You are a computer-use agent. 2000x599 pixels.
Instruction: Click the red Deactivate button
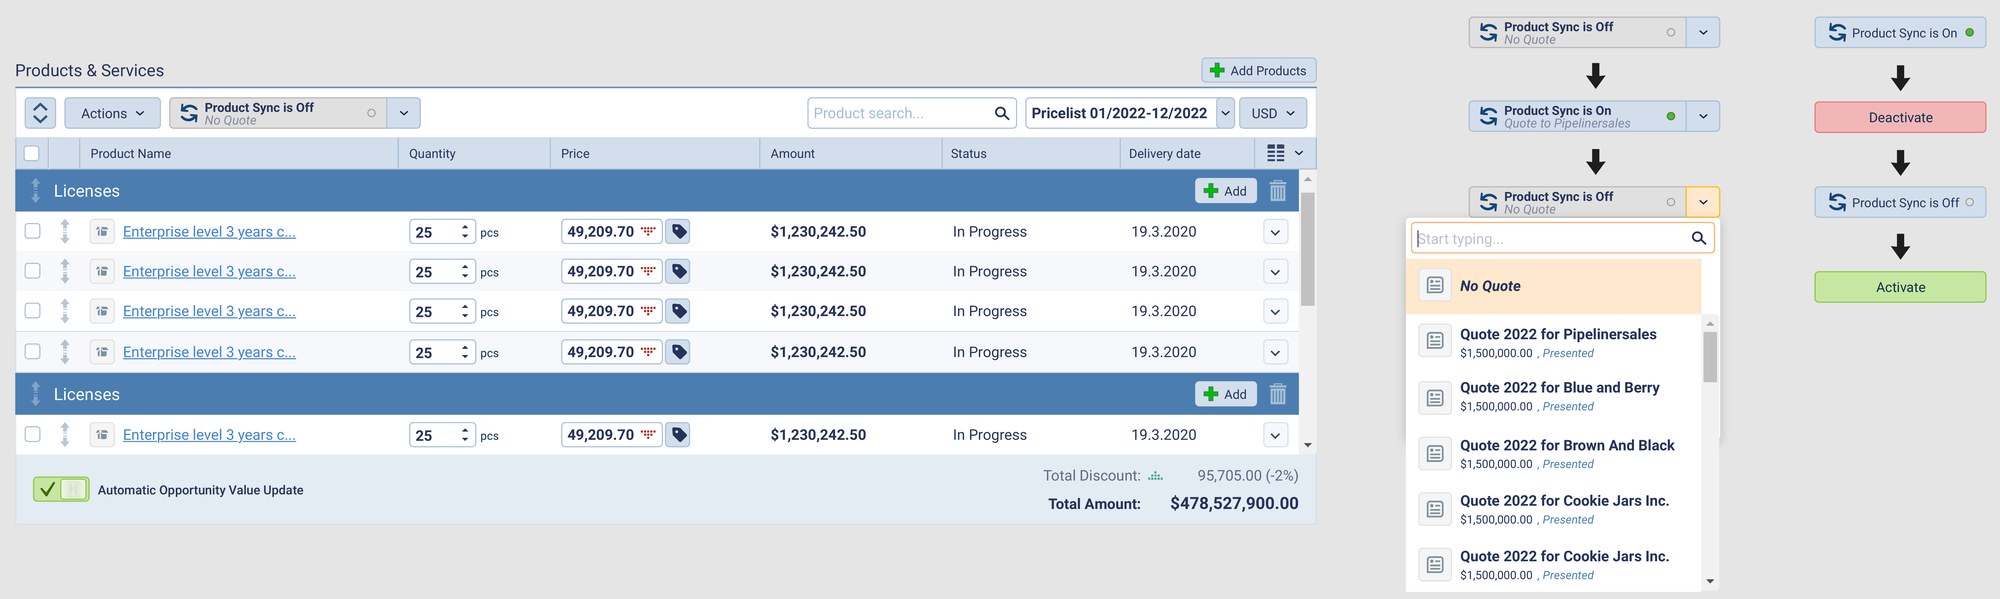pos(1900,117)
